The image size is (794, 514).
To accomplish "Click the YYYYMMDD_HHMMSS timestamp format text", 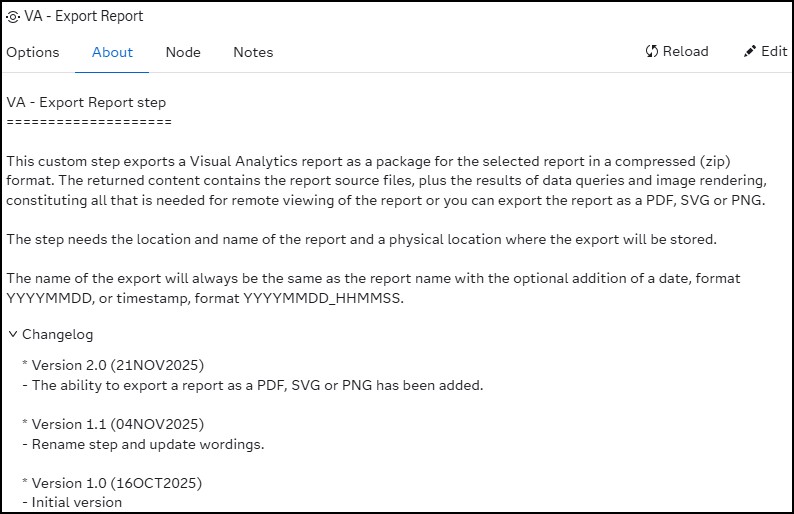I will (x=323, y=298).
